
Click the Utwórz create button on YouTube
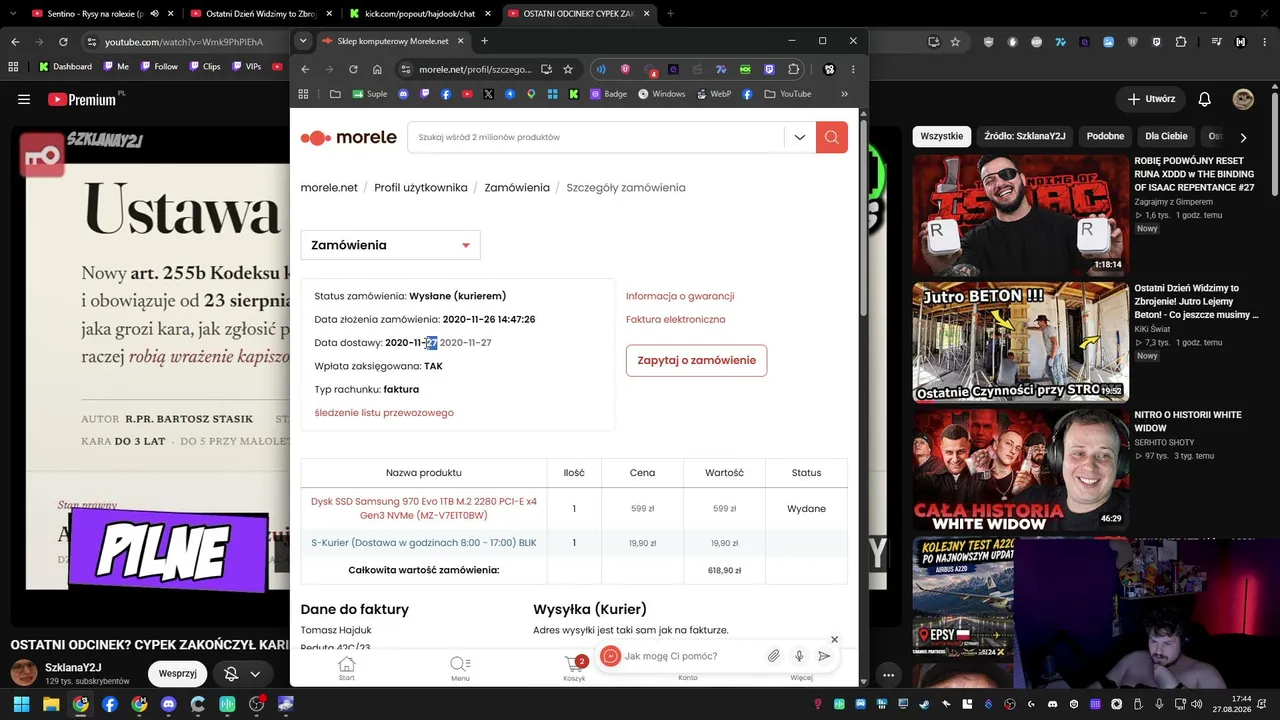1151,99
